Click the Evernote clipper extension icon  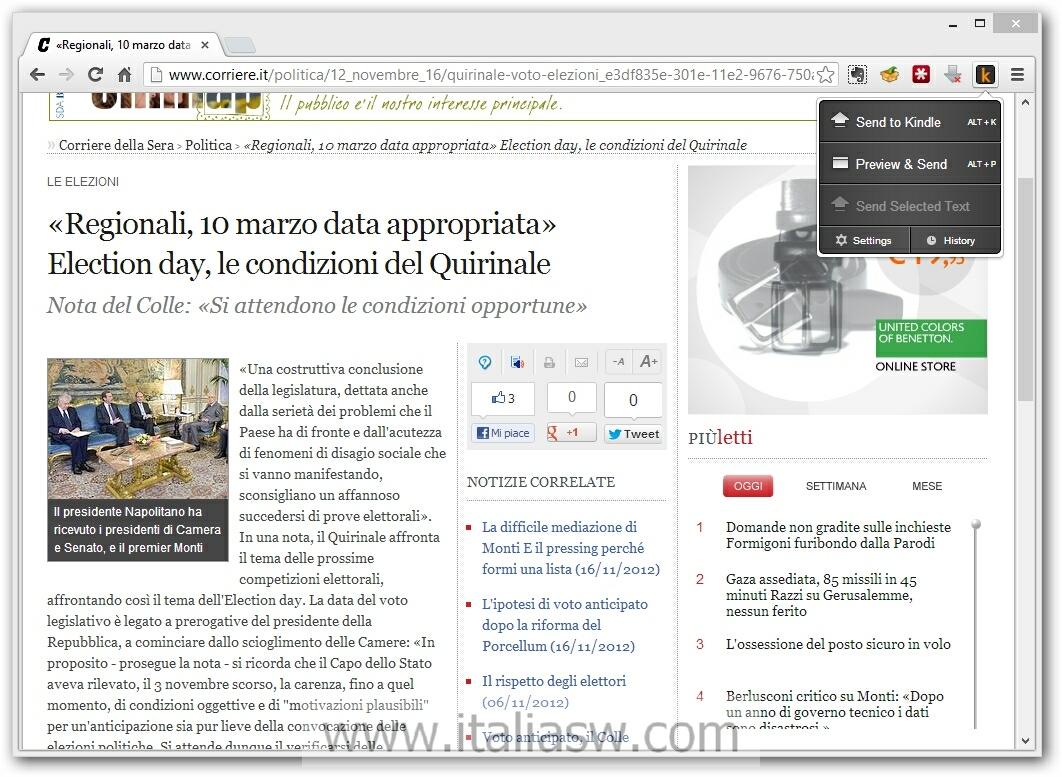point(857,75)
